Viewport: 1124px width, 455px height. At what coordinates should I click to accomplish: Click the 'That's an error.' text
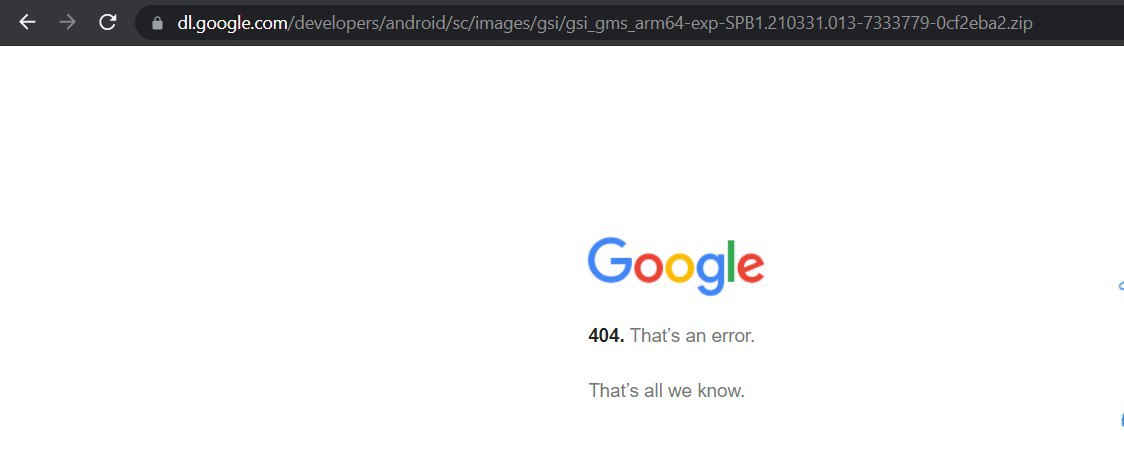(x=692, y=335)
